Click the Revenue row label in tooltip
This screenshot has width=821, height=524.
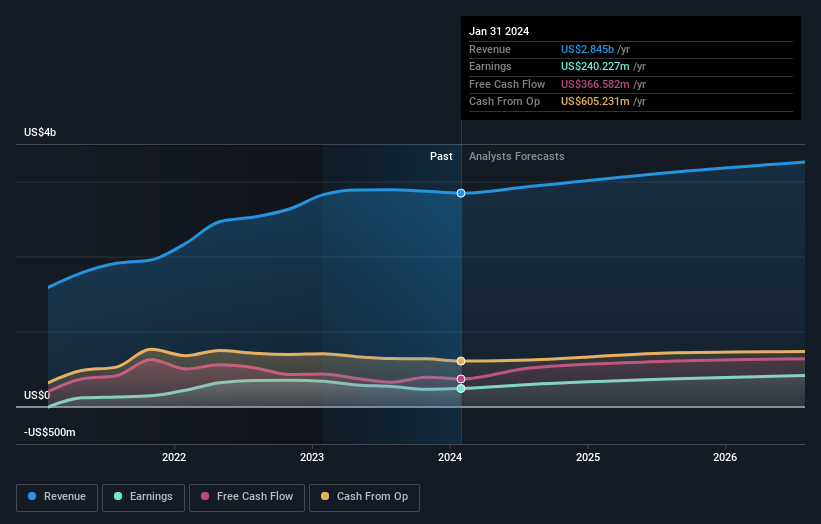pos(490,49)
